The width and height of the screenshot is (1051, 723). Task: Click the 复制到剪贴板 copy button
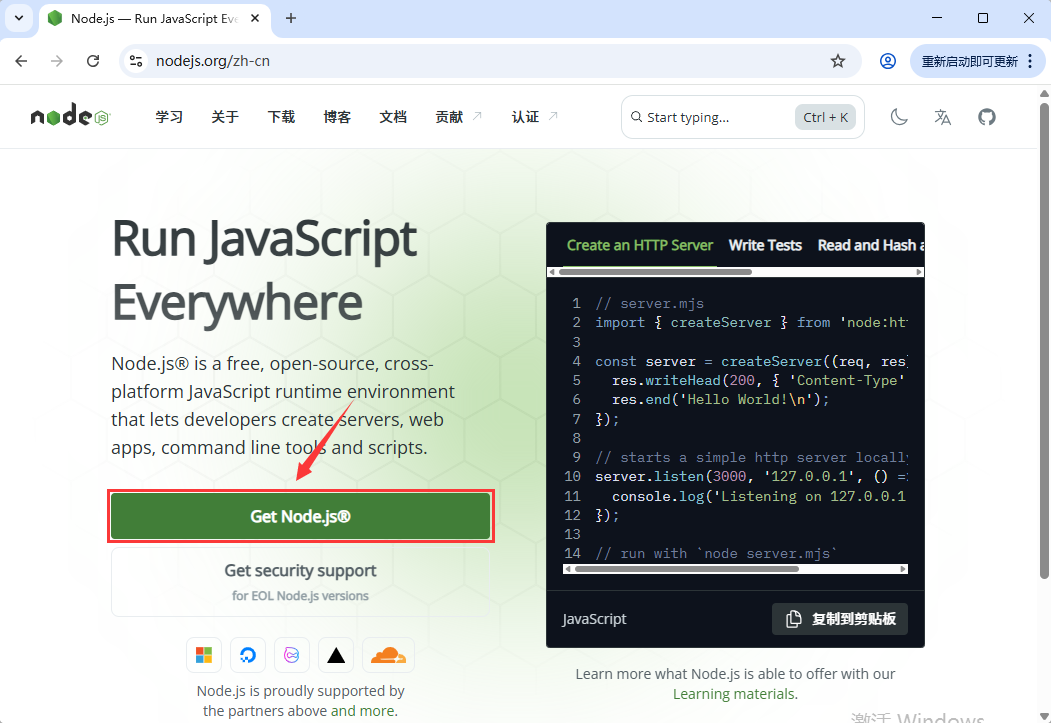point(839,619)
